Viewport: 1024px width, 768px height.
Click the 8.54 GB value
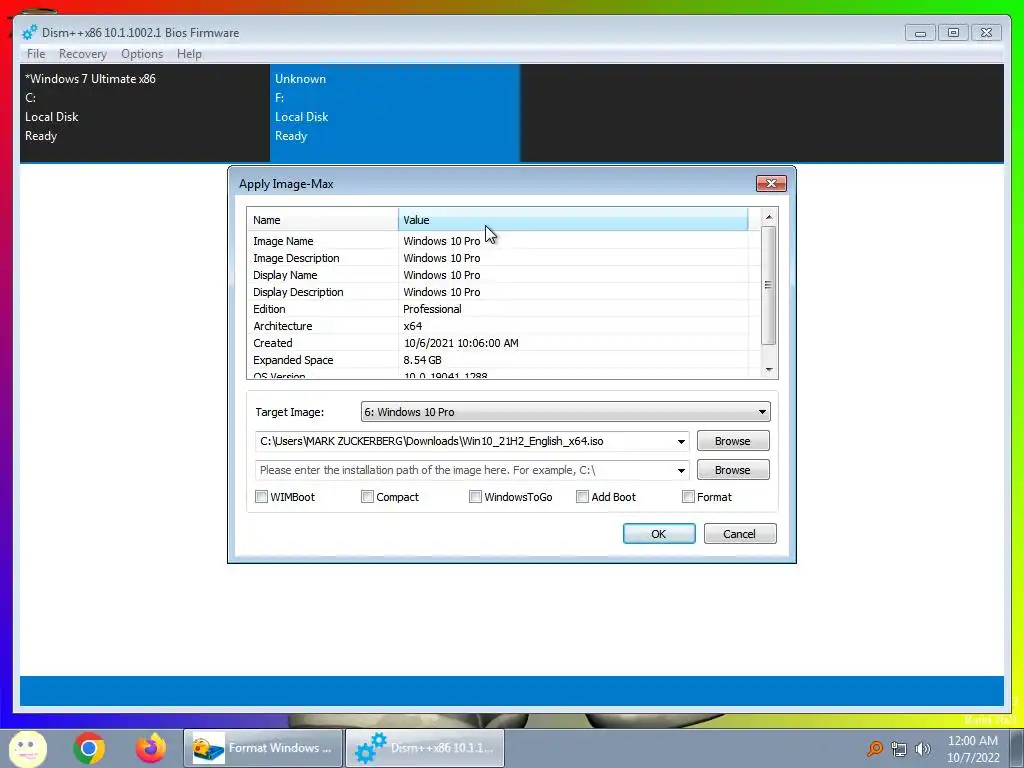pos(422,360)
